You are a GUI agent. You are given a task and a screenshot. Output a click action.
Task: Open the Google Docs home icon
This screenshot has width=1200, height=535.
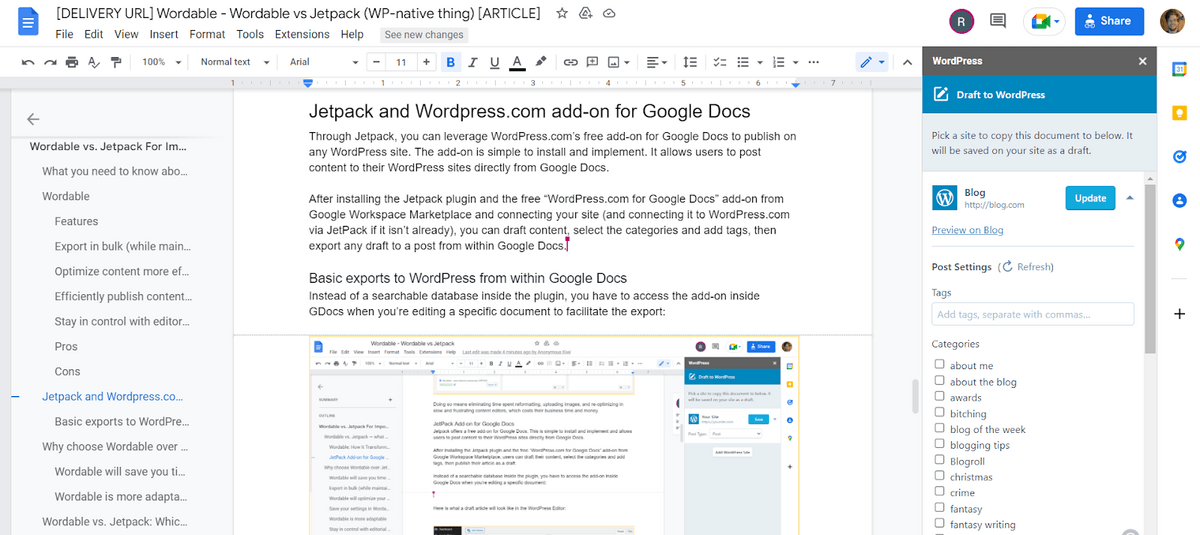click(28, 22)
